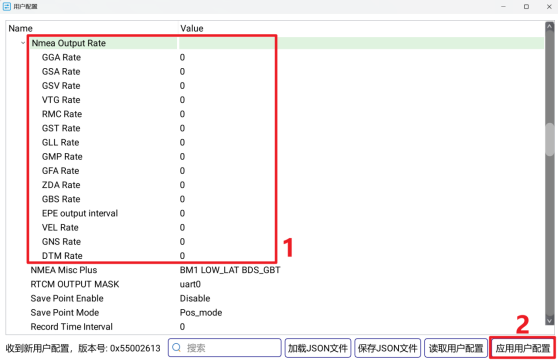Select the DTM Rate row
559x362 pixels.
(x=275, y=256)
